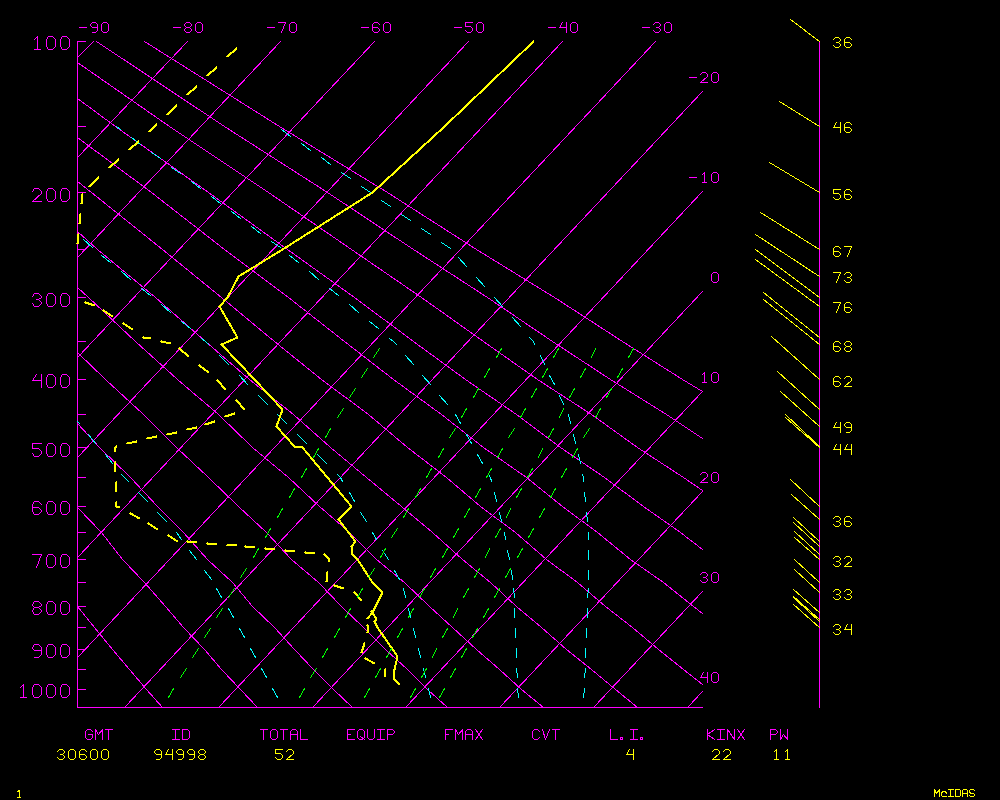
Task: Click the wind speed value 76
Action: point(842,308)
